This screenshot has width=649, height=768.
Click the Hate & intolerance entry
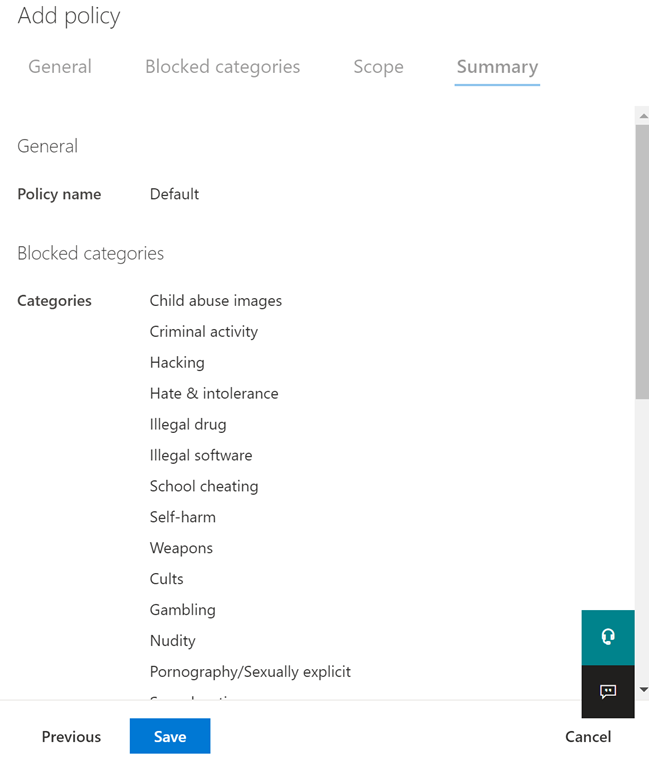pyautogui.click(x=214, y=394)
